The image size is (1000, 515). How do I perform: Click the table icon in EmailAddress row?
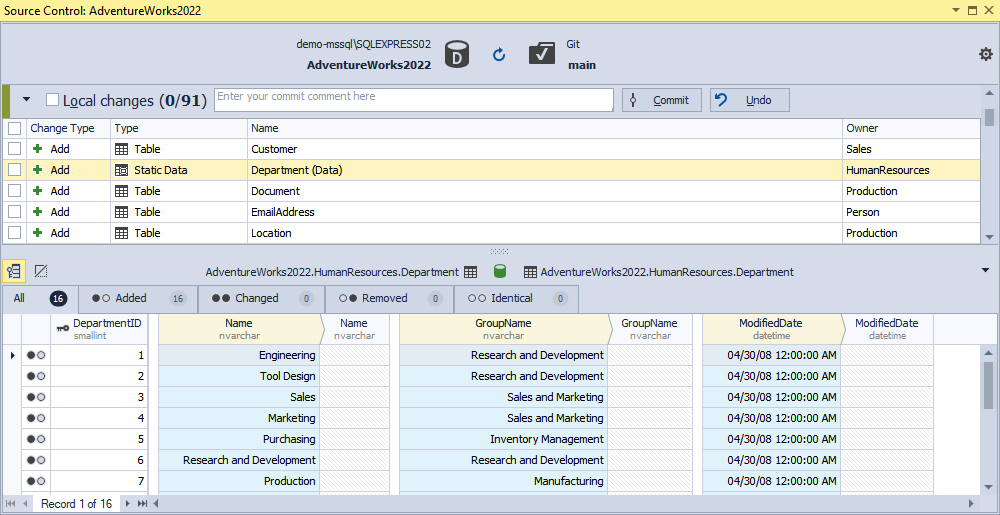click(x=121, y=212)
